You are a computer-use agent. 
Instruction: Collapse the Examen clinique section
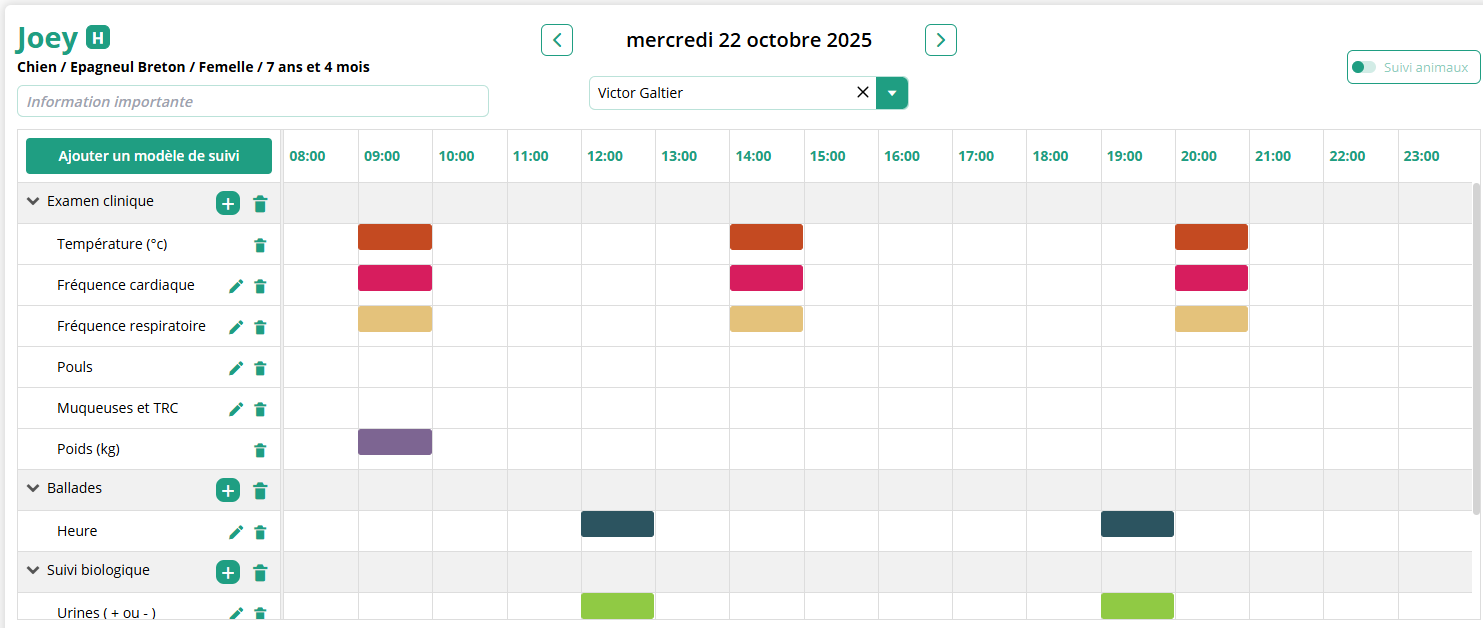(33, 201)
